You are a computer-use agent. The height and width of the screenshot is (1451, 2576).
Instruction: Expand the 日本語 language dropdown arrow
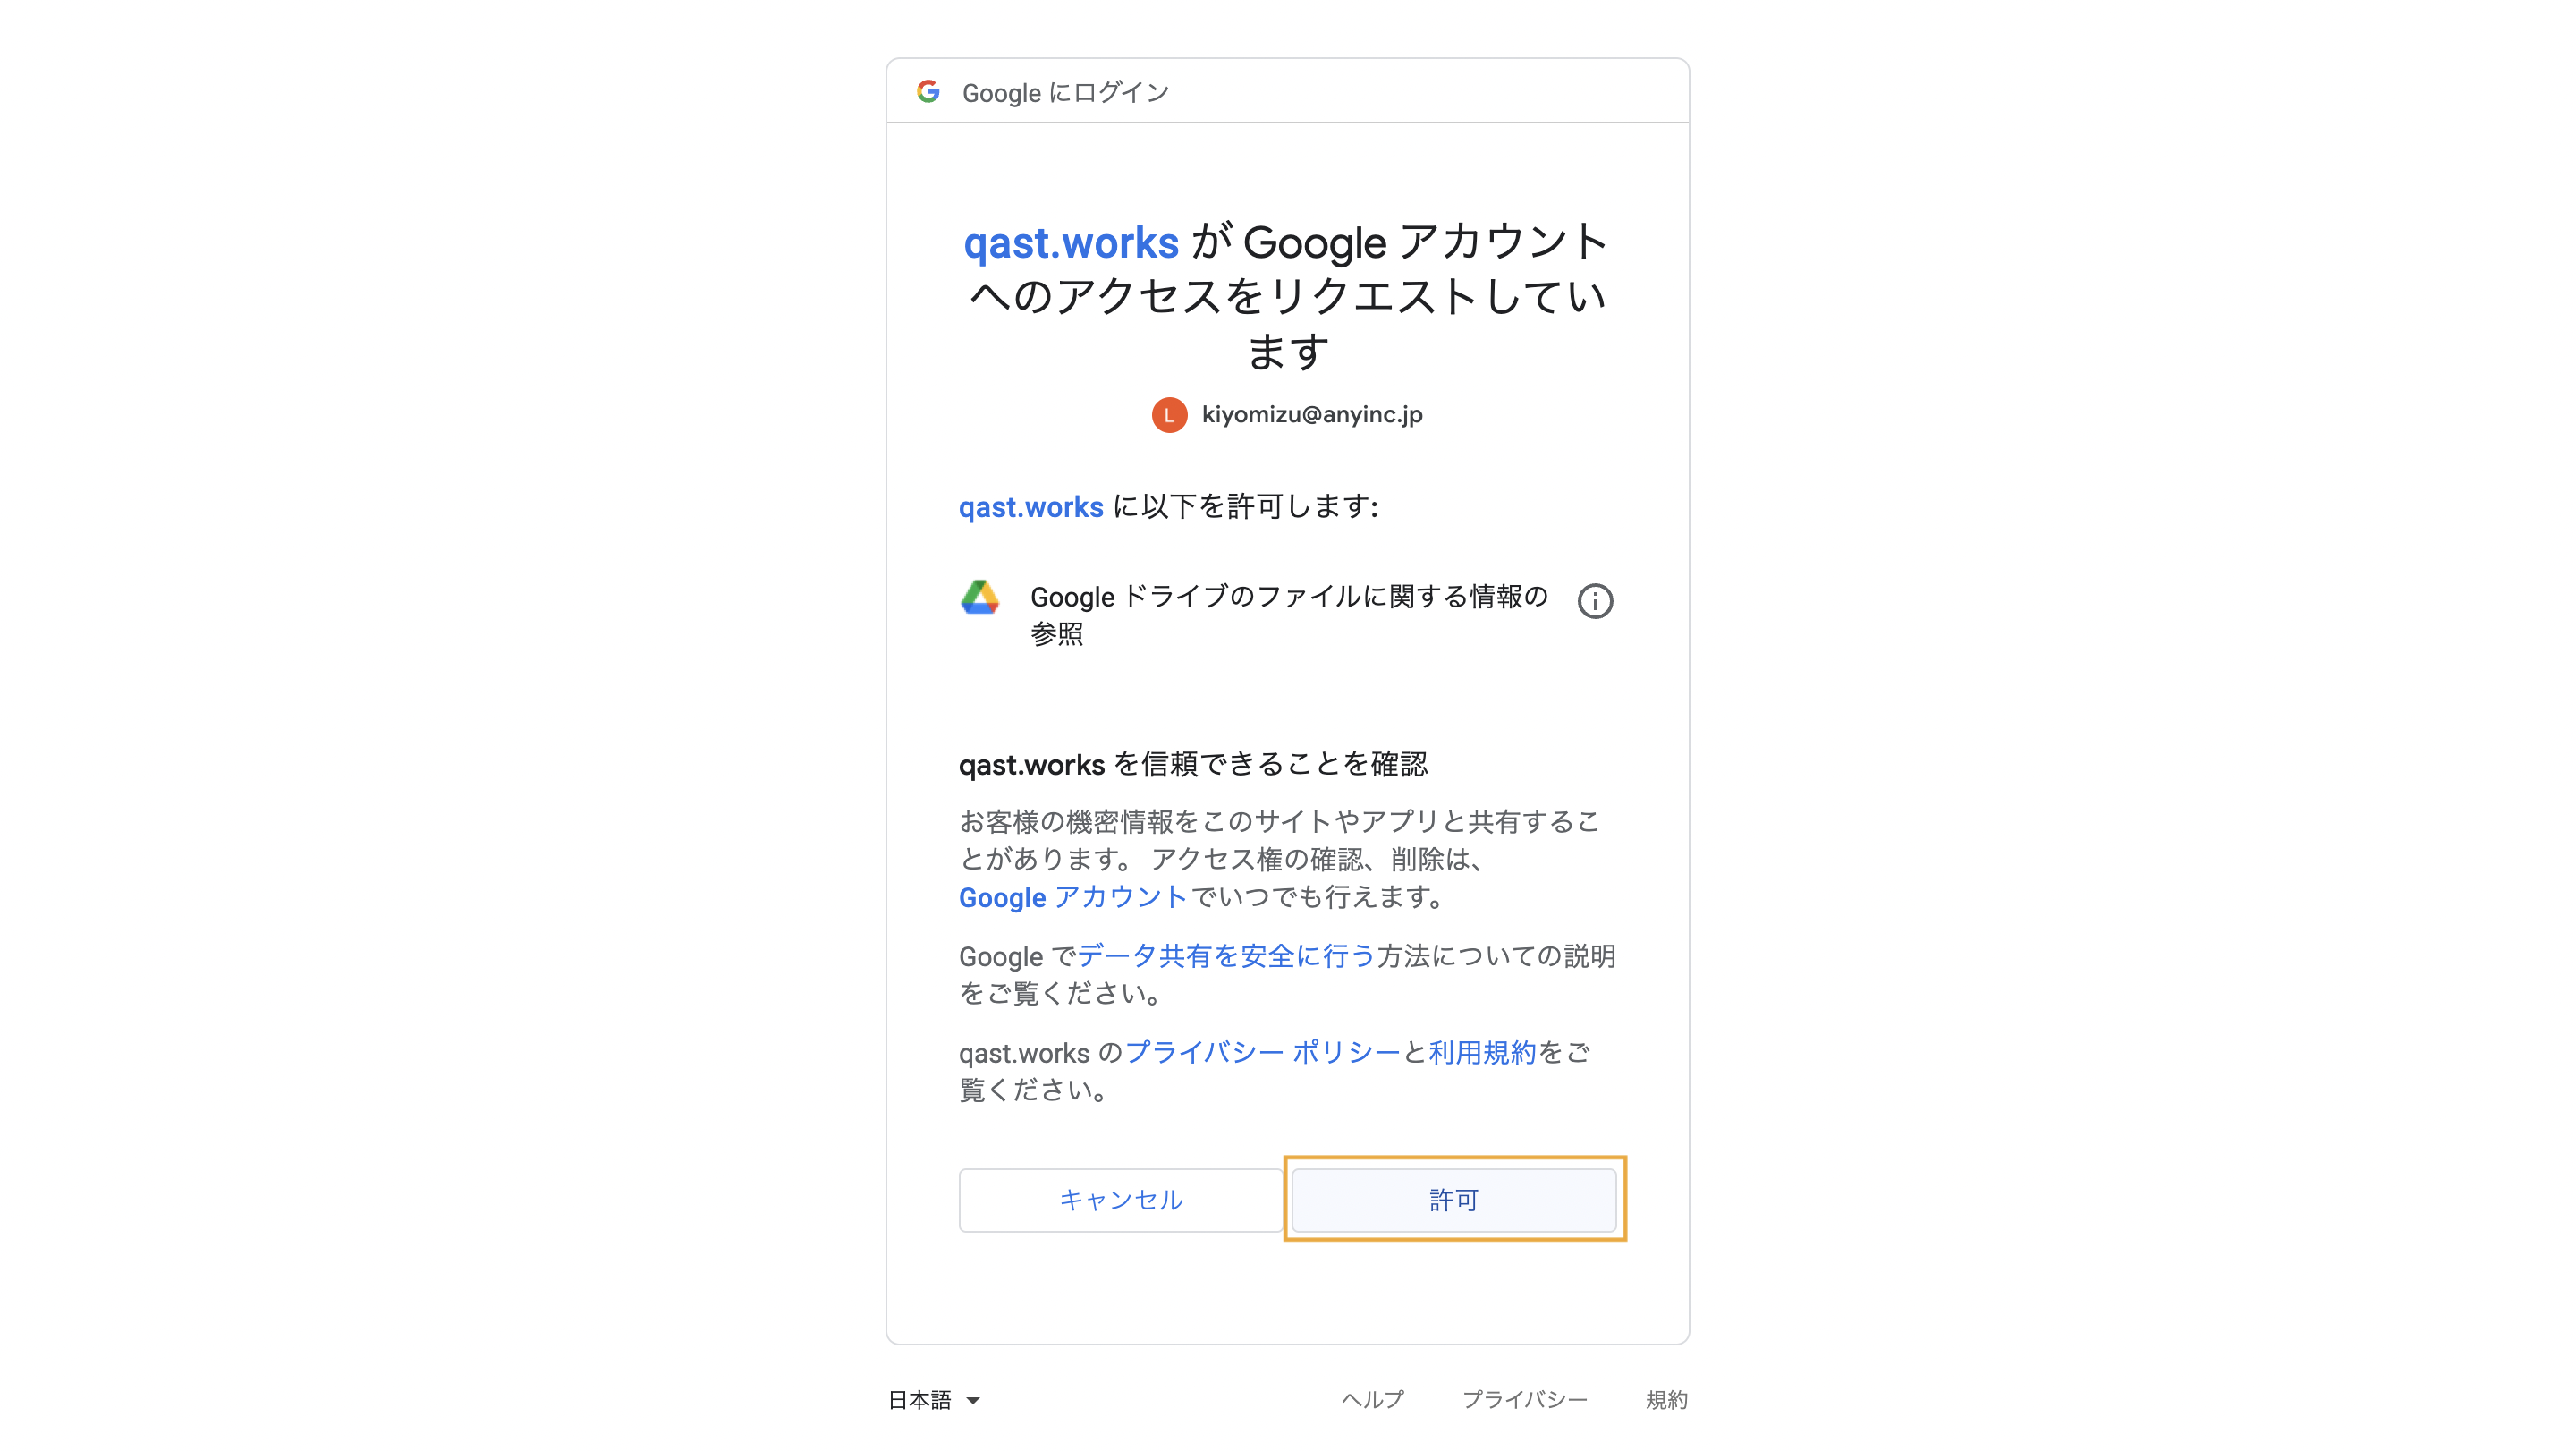tap(973, 1400)
